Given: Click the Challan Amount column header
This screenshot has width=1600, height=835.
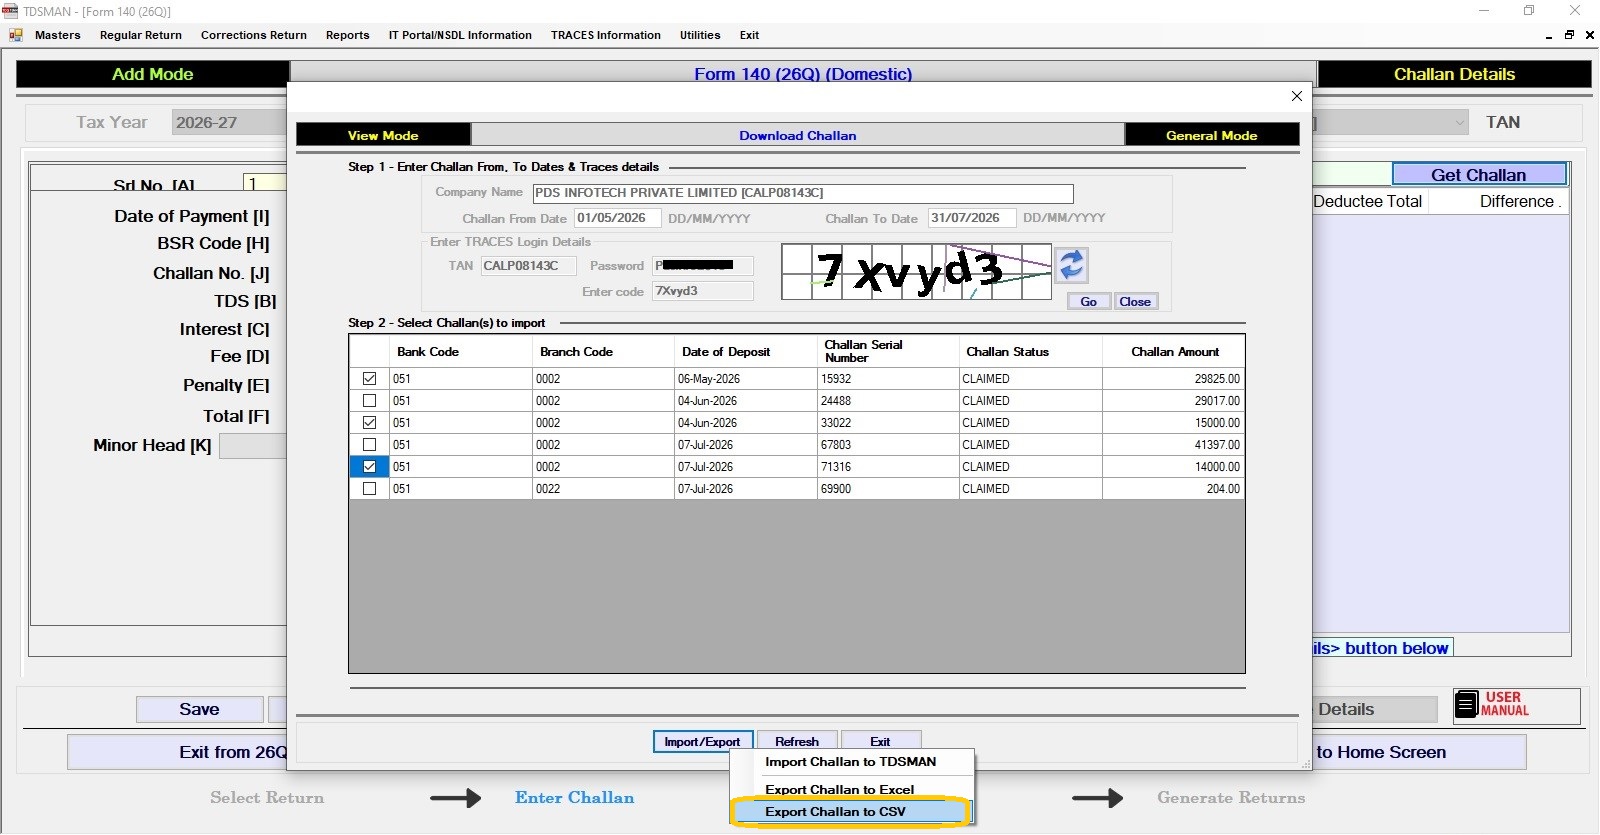Looking at the screenshot, I should click(x=1175, y=352).
